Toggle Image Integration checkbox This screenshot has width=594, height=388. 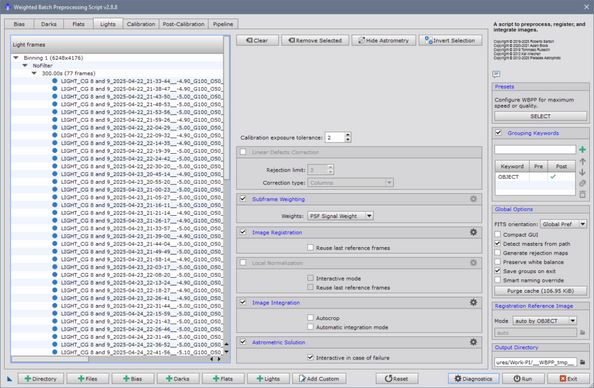[x=243, y=302]
